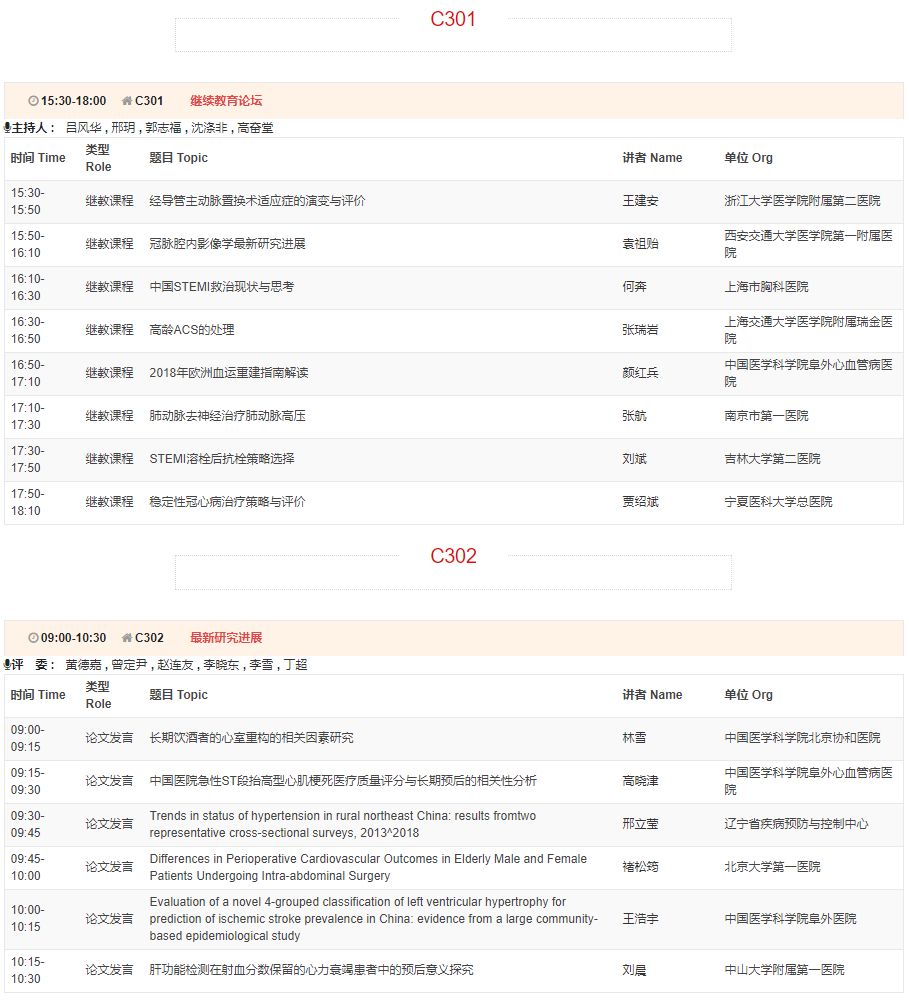909x1001 pixels.
Task: Click 论文发言 in the 10:15-10:30 row
Action: (x=110, y=970)
